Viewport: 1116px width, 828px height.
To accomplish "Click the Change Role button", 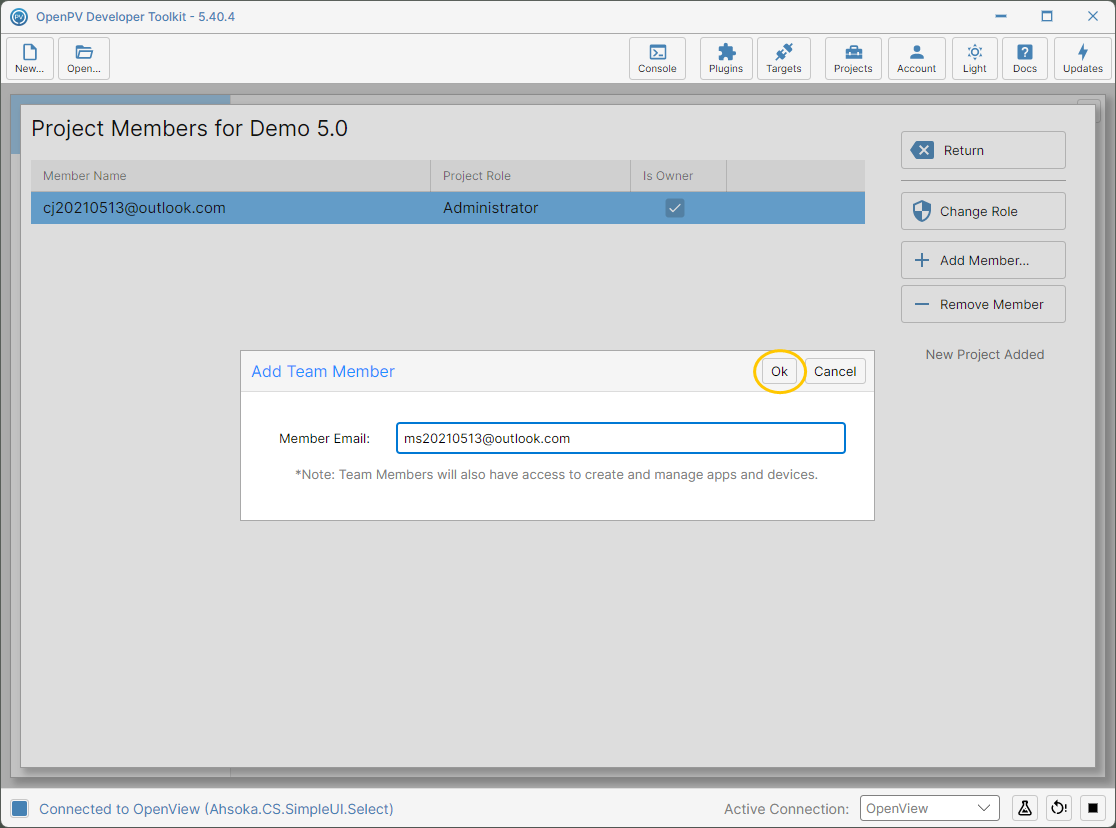I will [983, 211].
